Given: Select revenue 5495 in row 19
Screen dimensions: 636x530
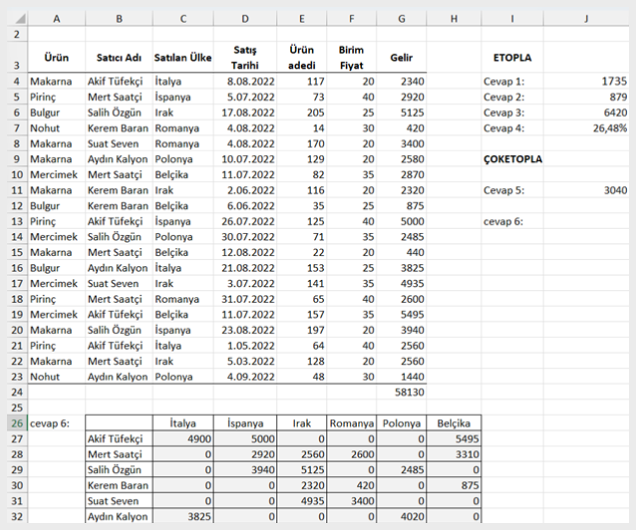Looking at the screenshot, I should pos(401,315).
